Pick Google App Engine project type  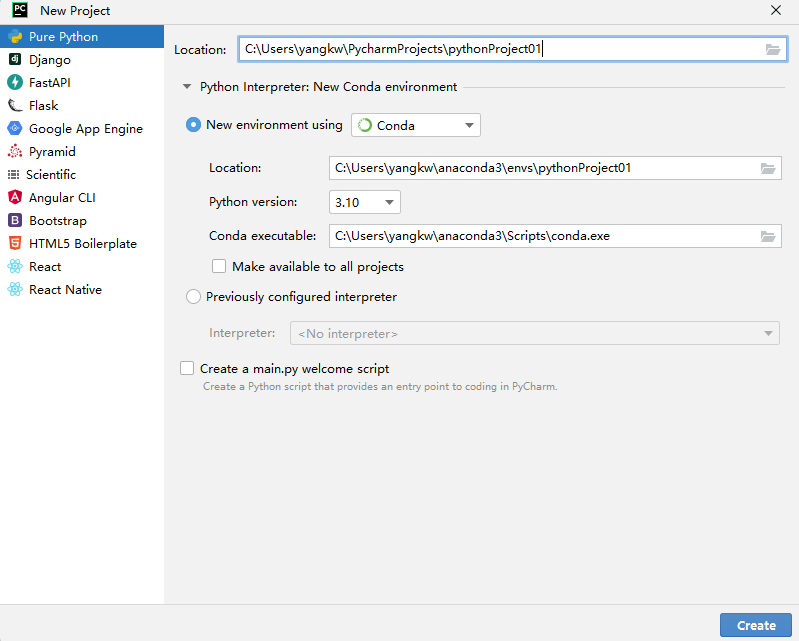point(86,129)
